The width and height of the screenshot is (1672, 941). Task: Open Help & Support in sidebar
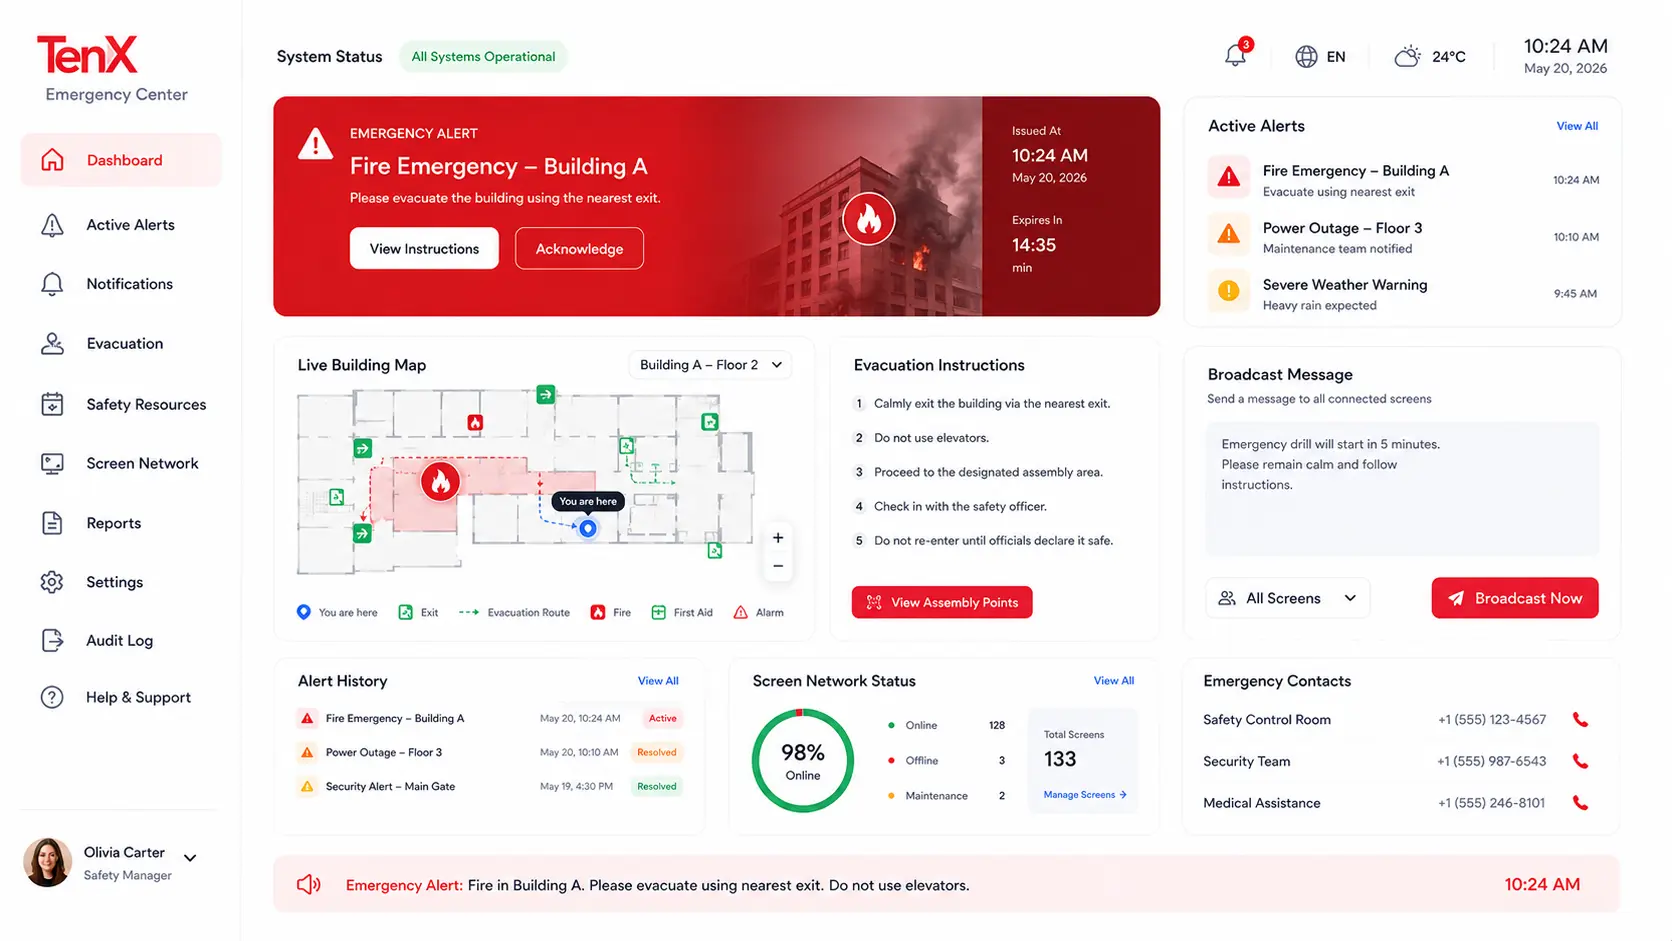coord(121,698)
